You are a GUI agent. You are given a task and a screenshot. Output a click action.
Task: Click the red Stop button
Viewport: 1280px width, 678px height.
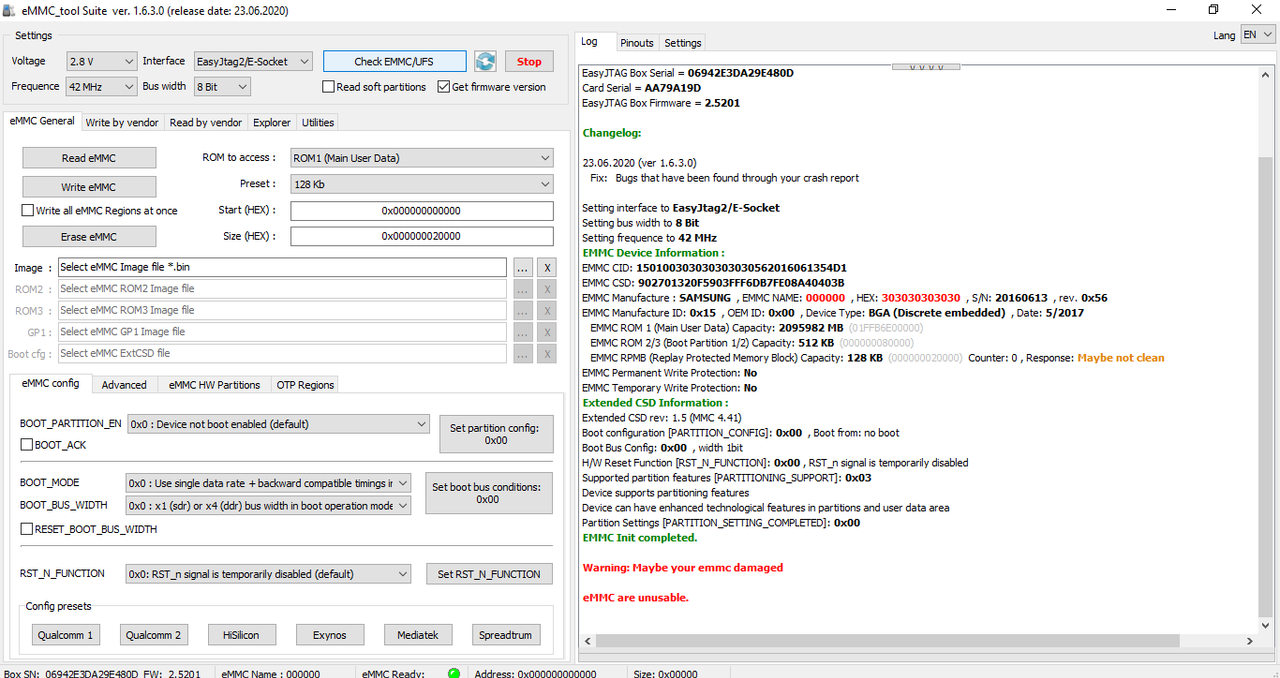(x=529, y=61)
